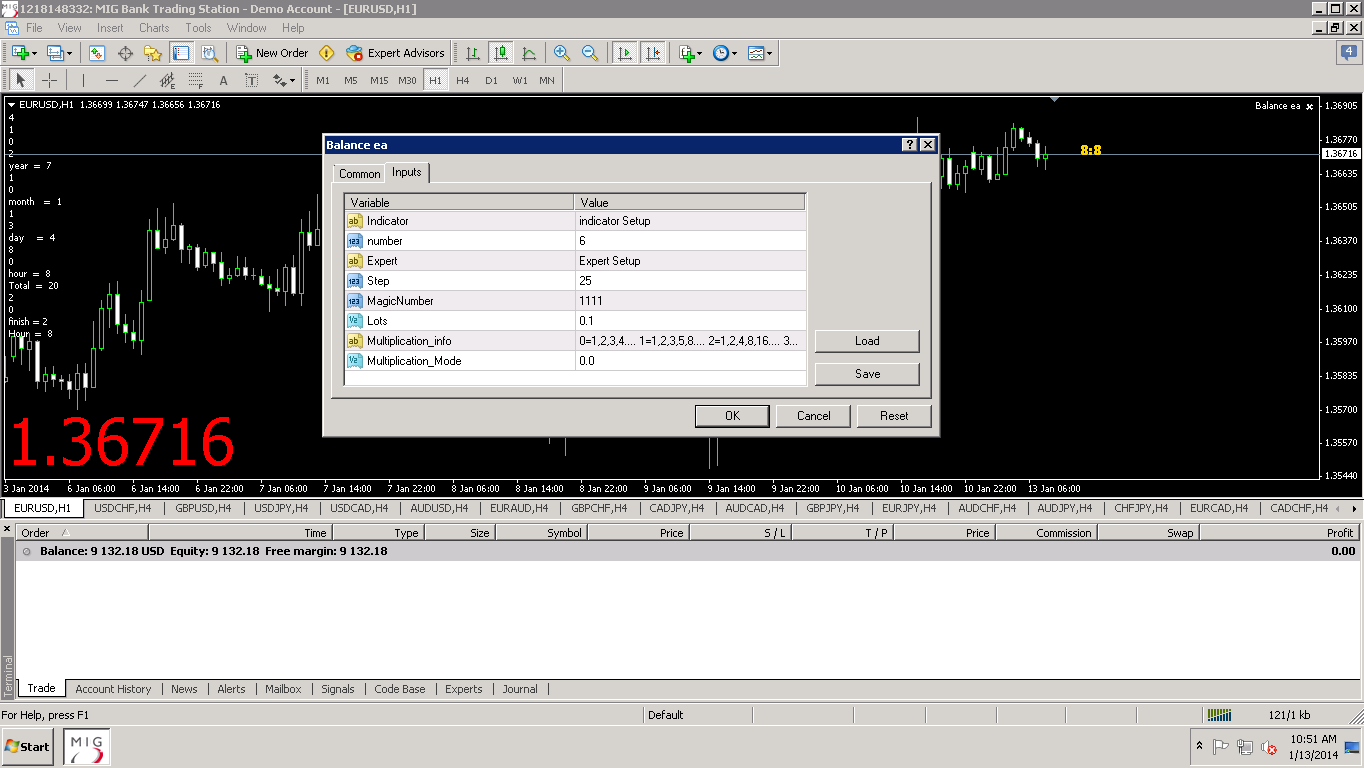Pick the trendline drawing tool

(x=139, y=80)
